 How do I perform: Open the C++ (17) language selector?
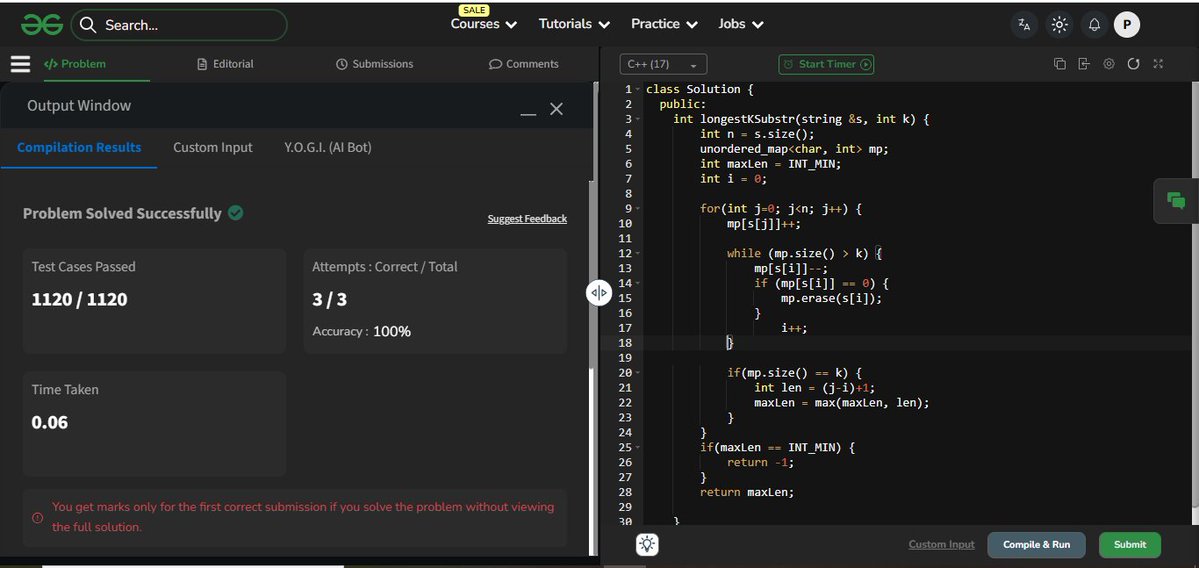click(663, 64)
